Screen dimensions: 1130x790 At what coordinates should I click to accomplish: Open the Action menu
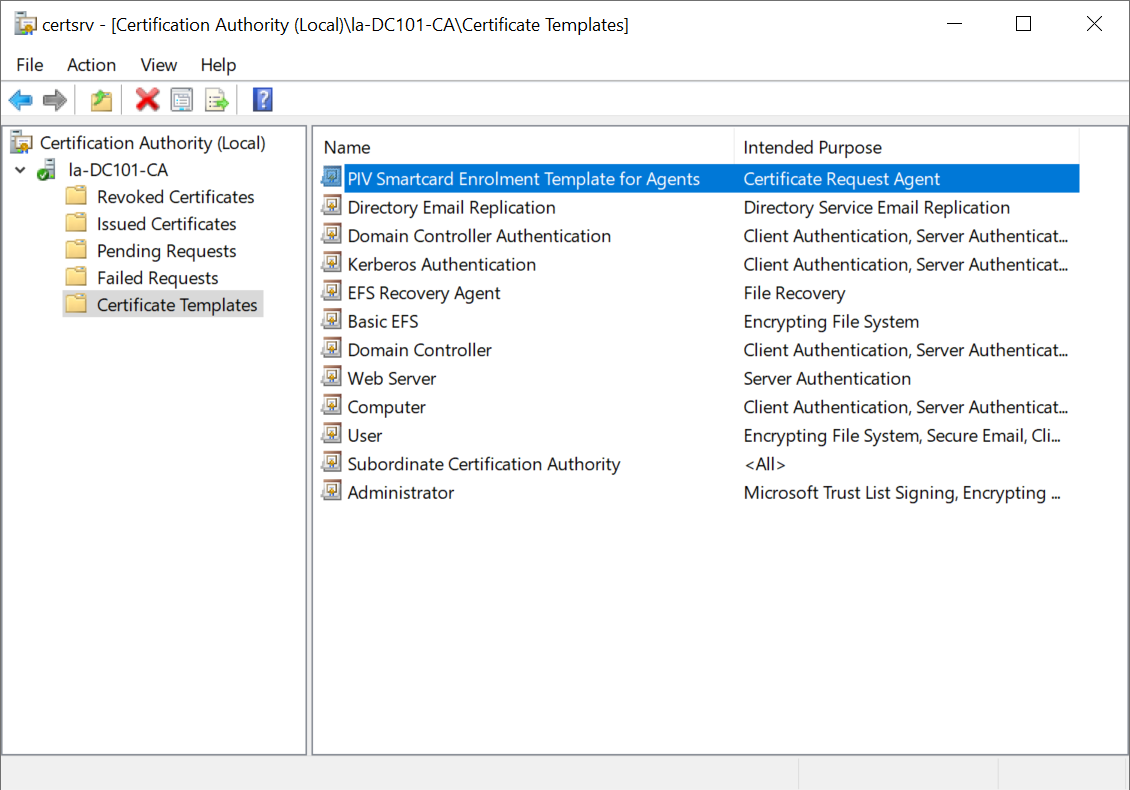[91, 65]
